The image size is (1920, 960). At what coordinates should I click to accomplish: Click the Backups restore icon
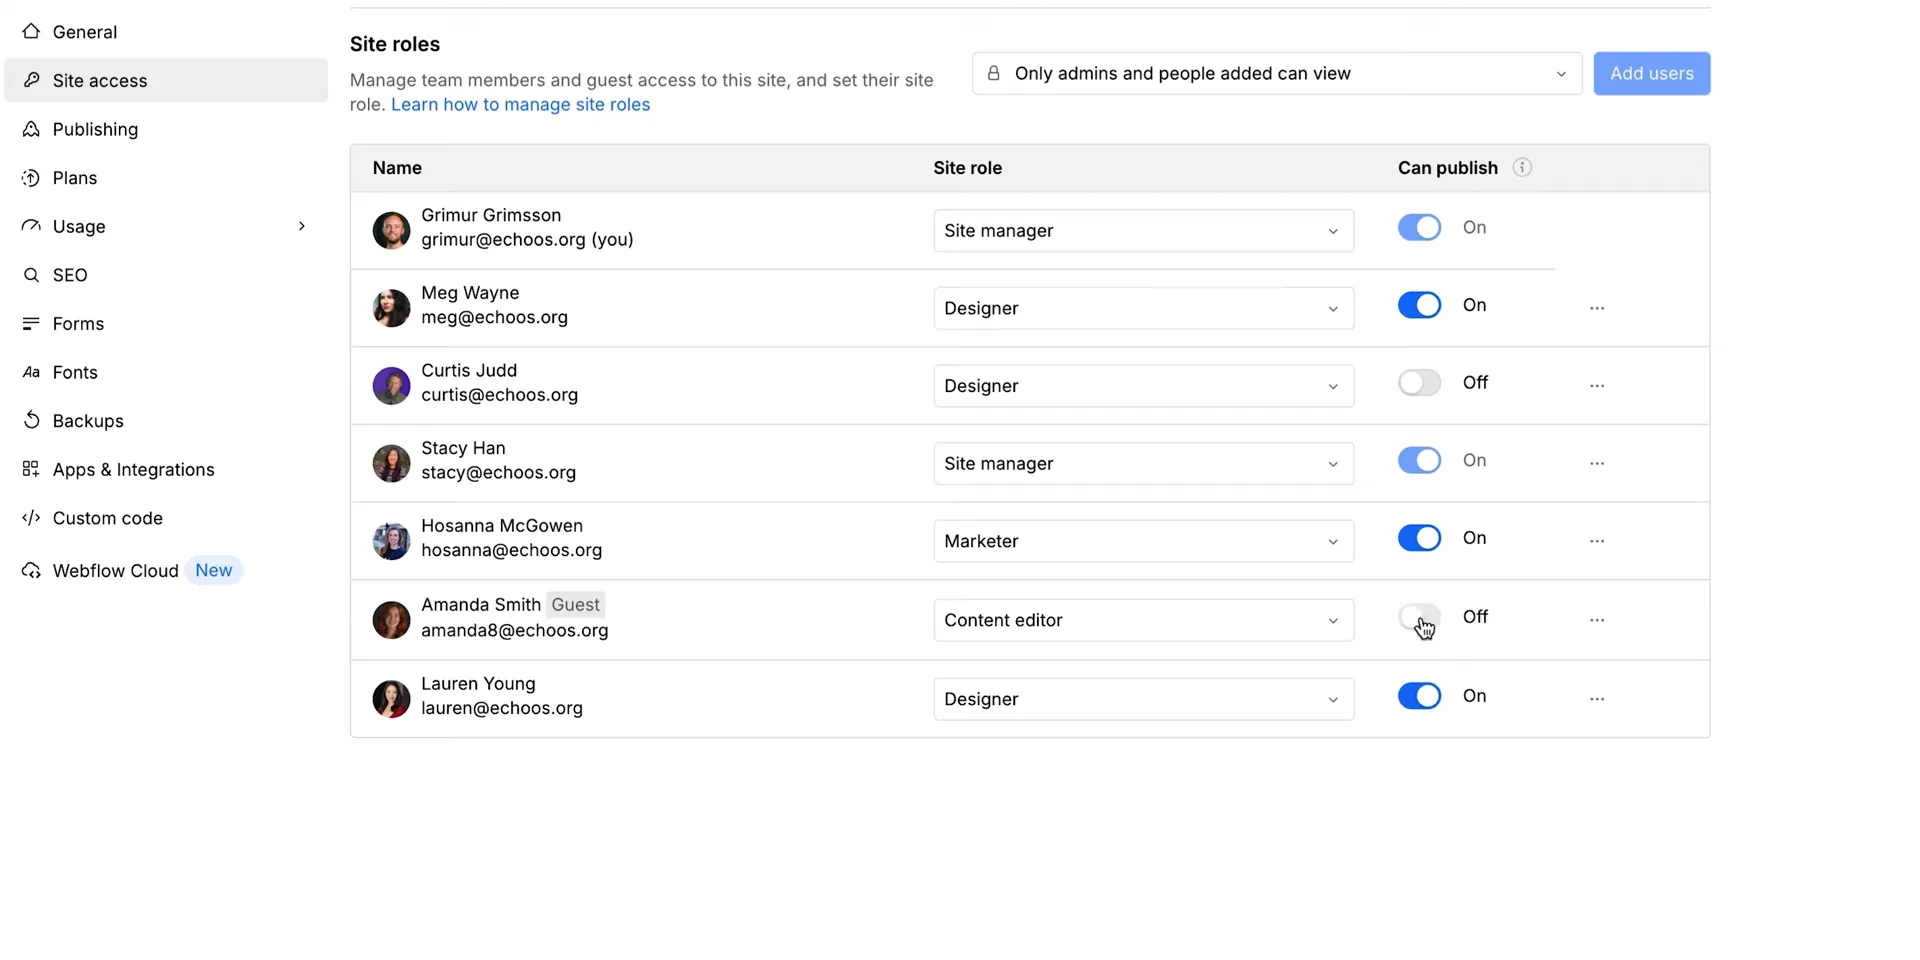click(x=31, y=420)
